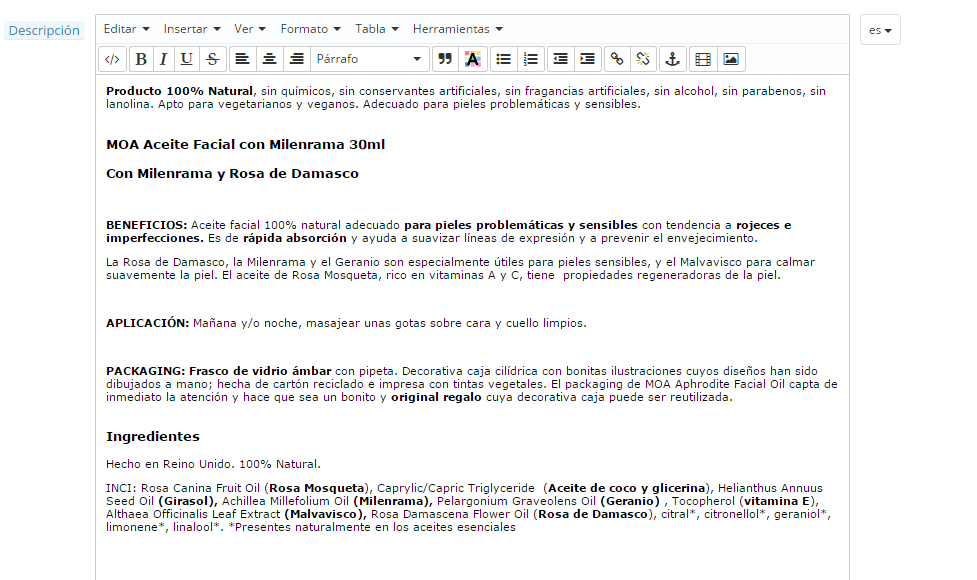Insert a video with the media icon
Screen dimensions: 977x580
tap(703, 59)
